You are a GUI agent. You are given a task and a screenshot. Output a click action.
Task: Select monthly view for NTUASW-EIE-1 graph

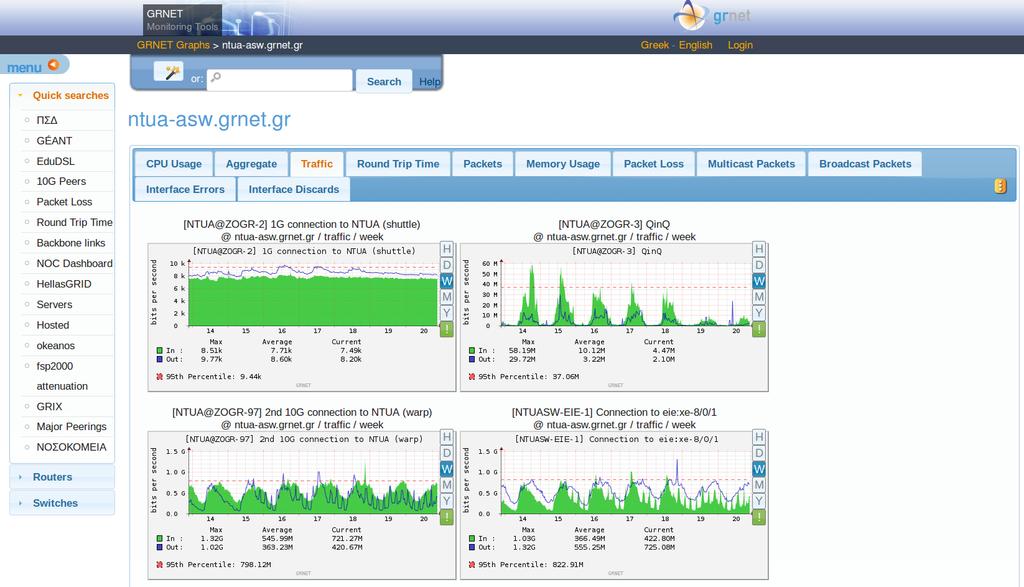pos(759,485)
